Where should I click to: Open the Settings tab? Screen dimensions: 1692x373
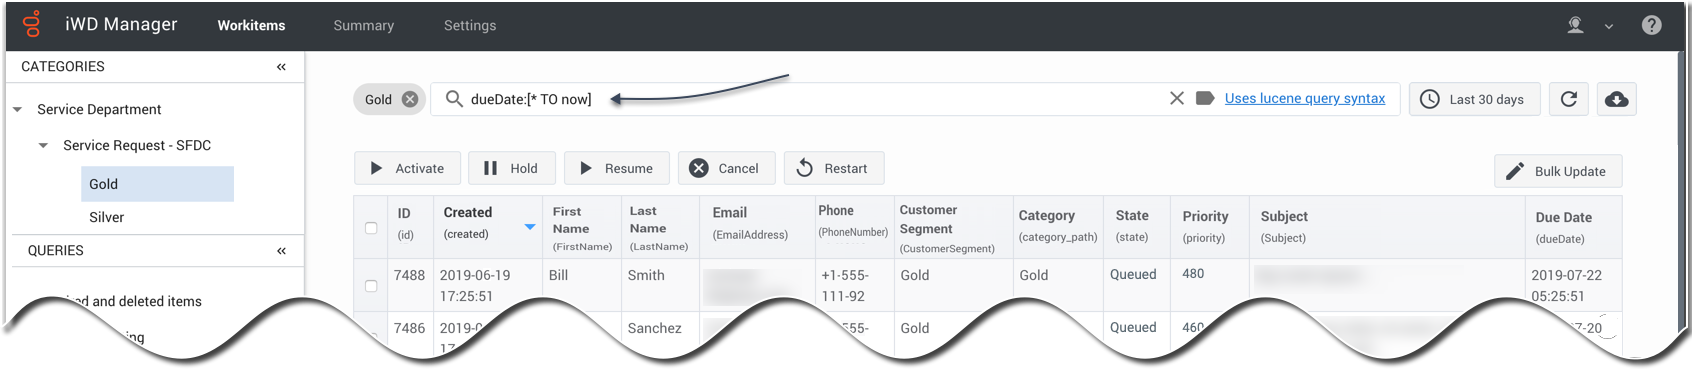470,26
